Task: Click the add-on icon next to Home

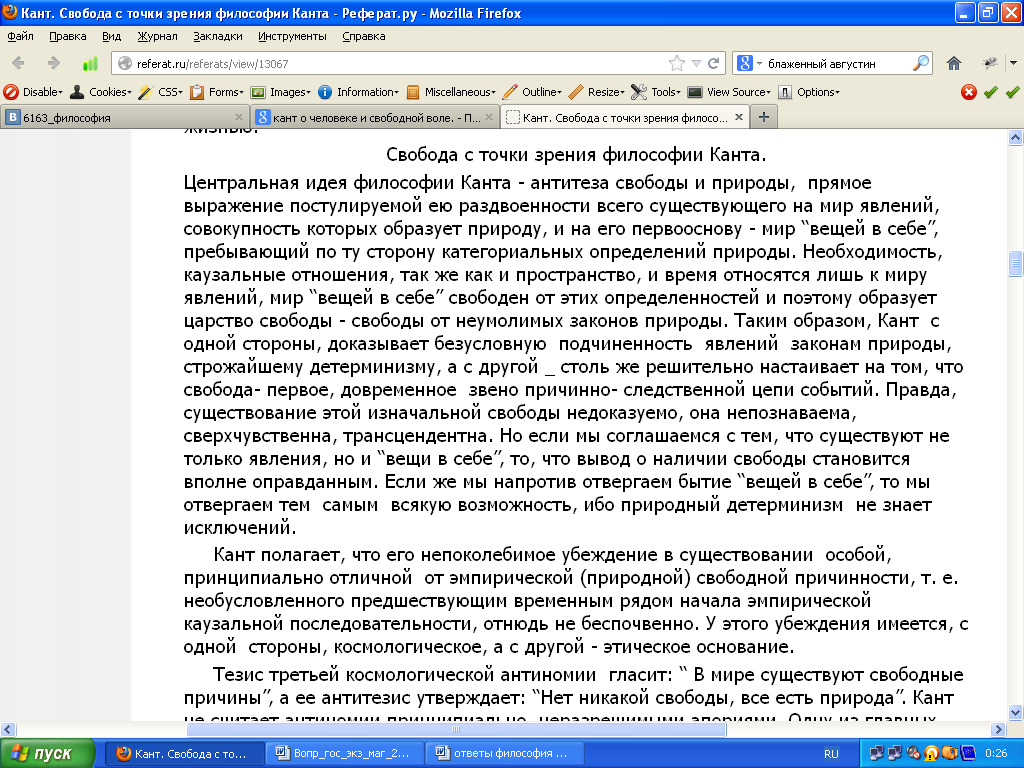Action: click(x=989, y=63)
